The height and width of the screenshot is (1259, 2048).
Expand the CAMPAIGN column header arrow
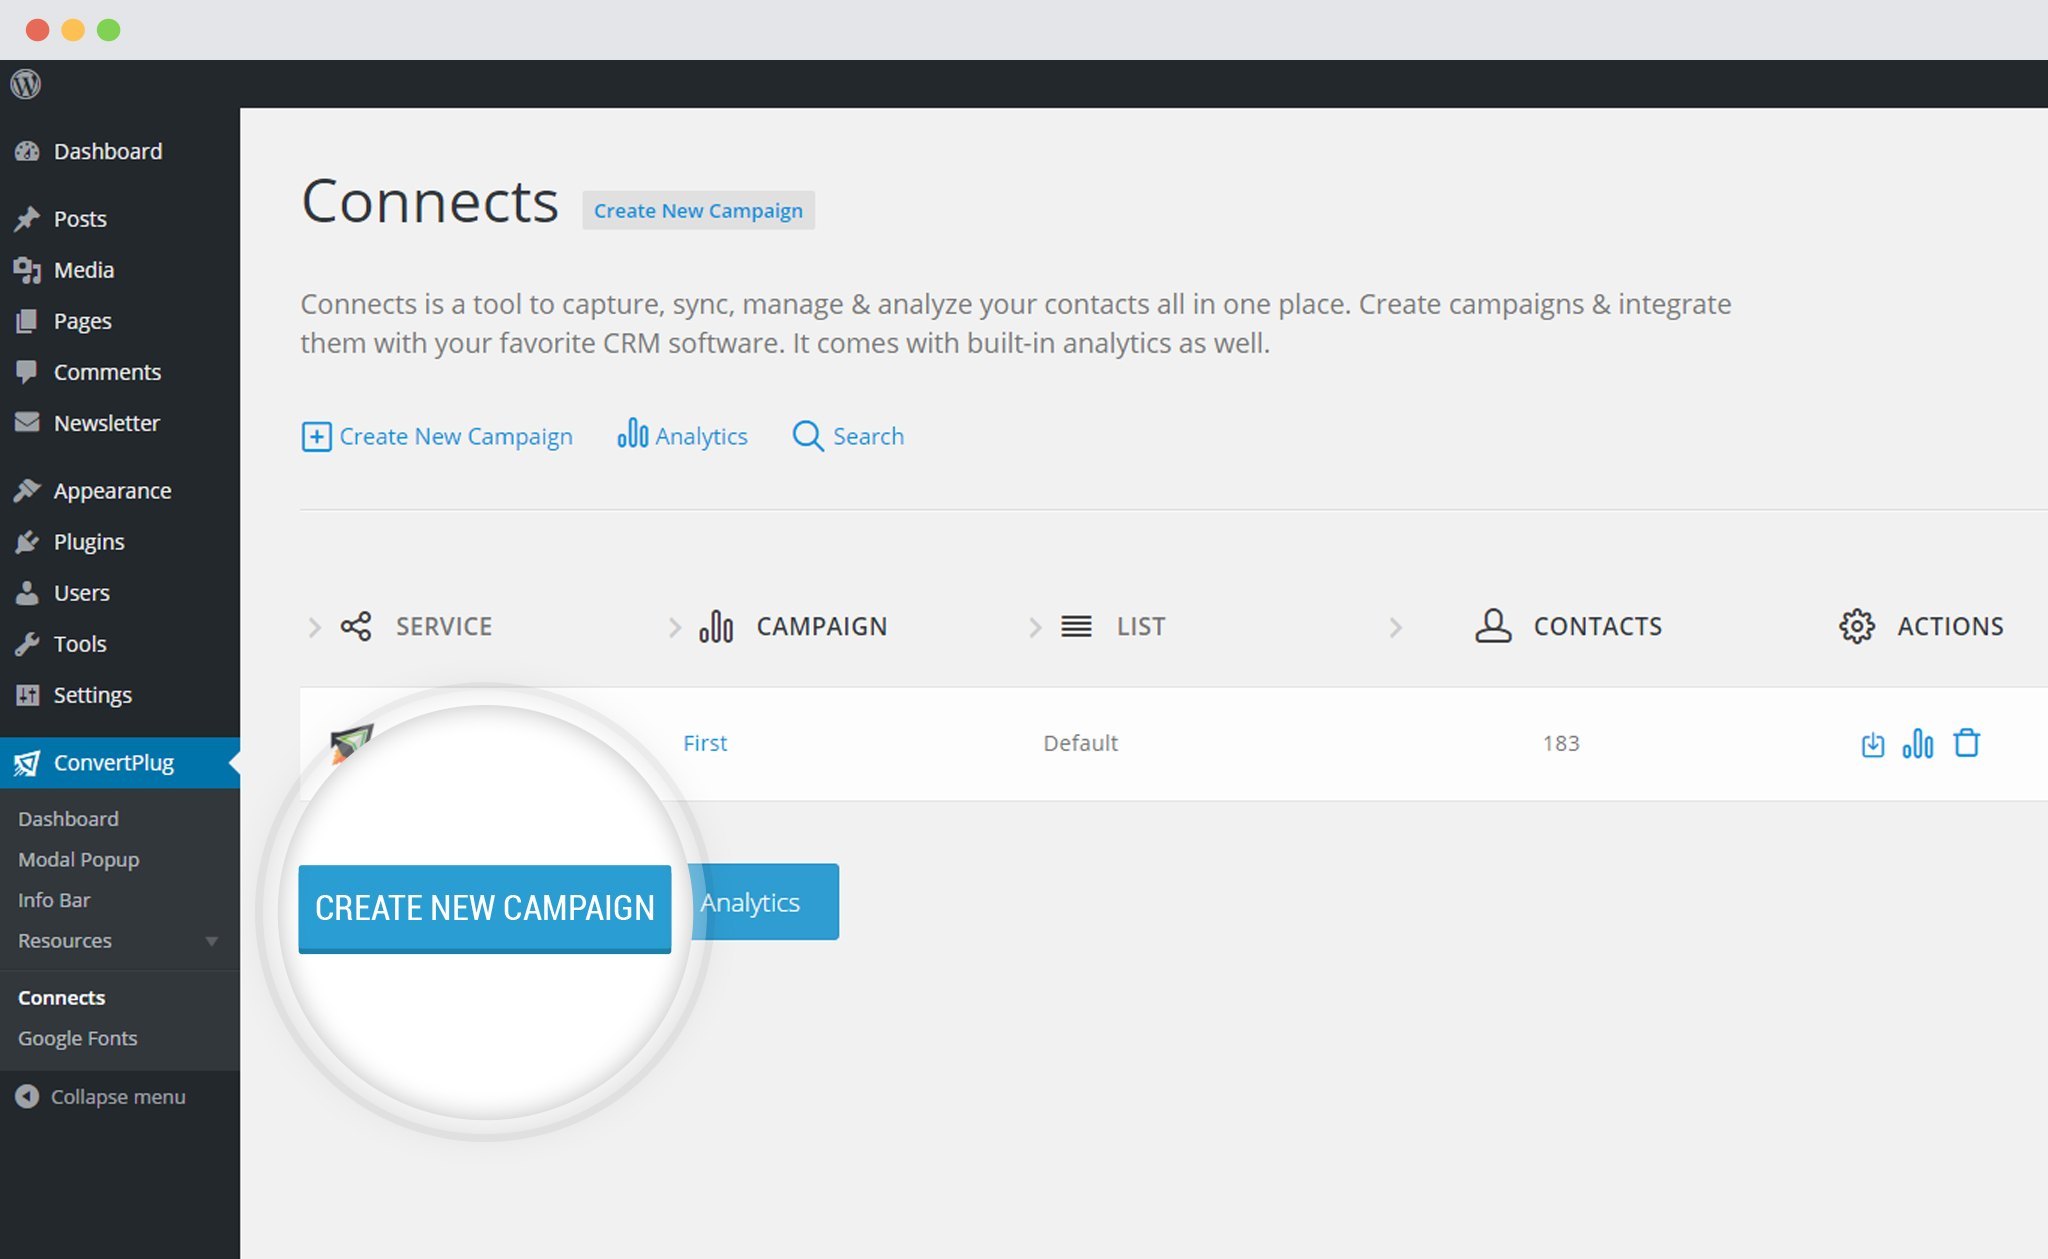pyautogui.click(x=671, y=626)
